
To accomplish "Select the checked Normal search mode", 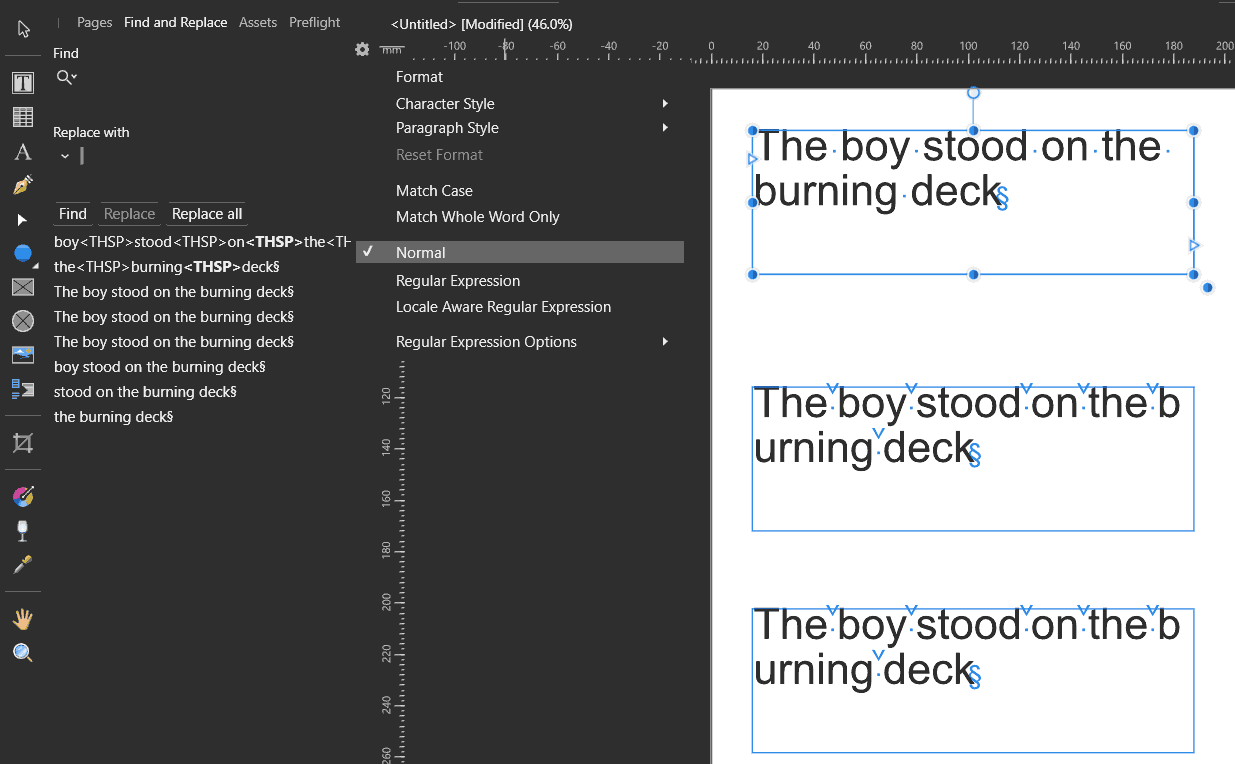I will (x=520, y=252).
